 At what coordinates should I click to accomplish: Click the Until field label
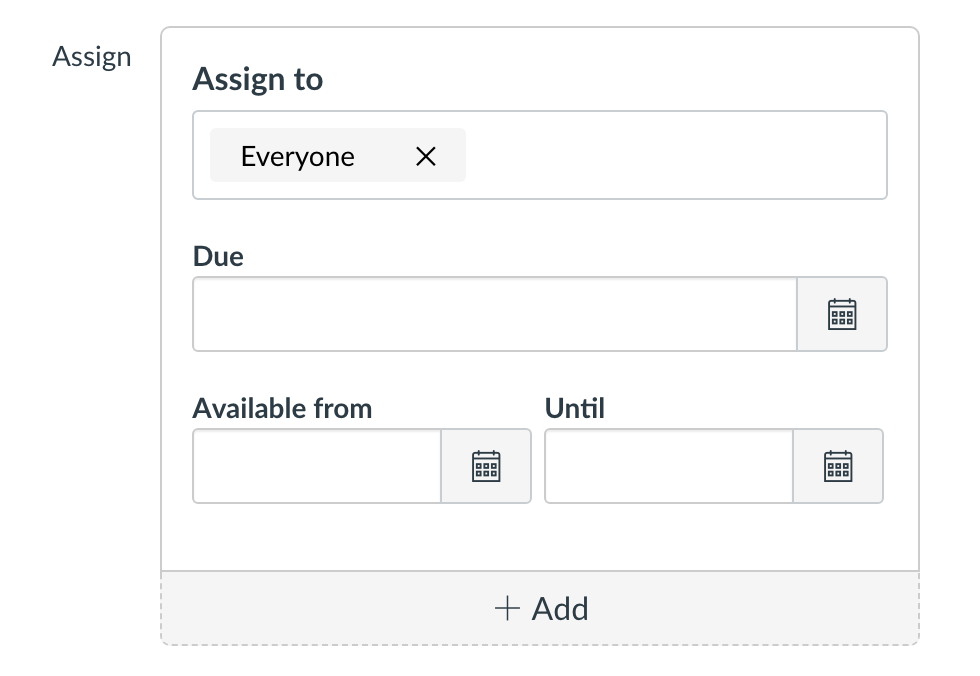tap(575, 408)
